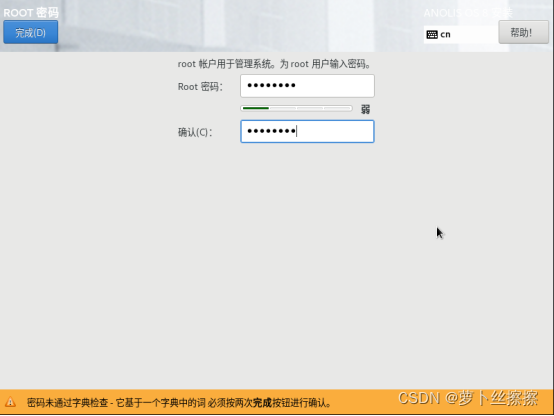
Task: Click the ANOLIS OS 8 安装 title
Action: click(468, 13)
